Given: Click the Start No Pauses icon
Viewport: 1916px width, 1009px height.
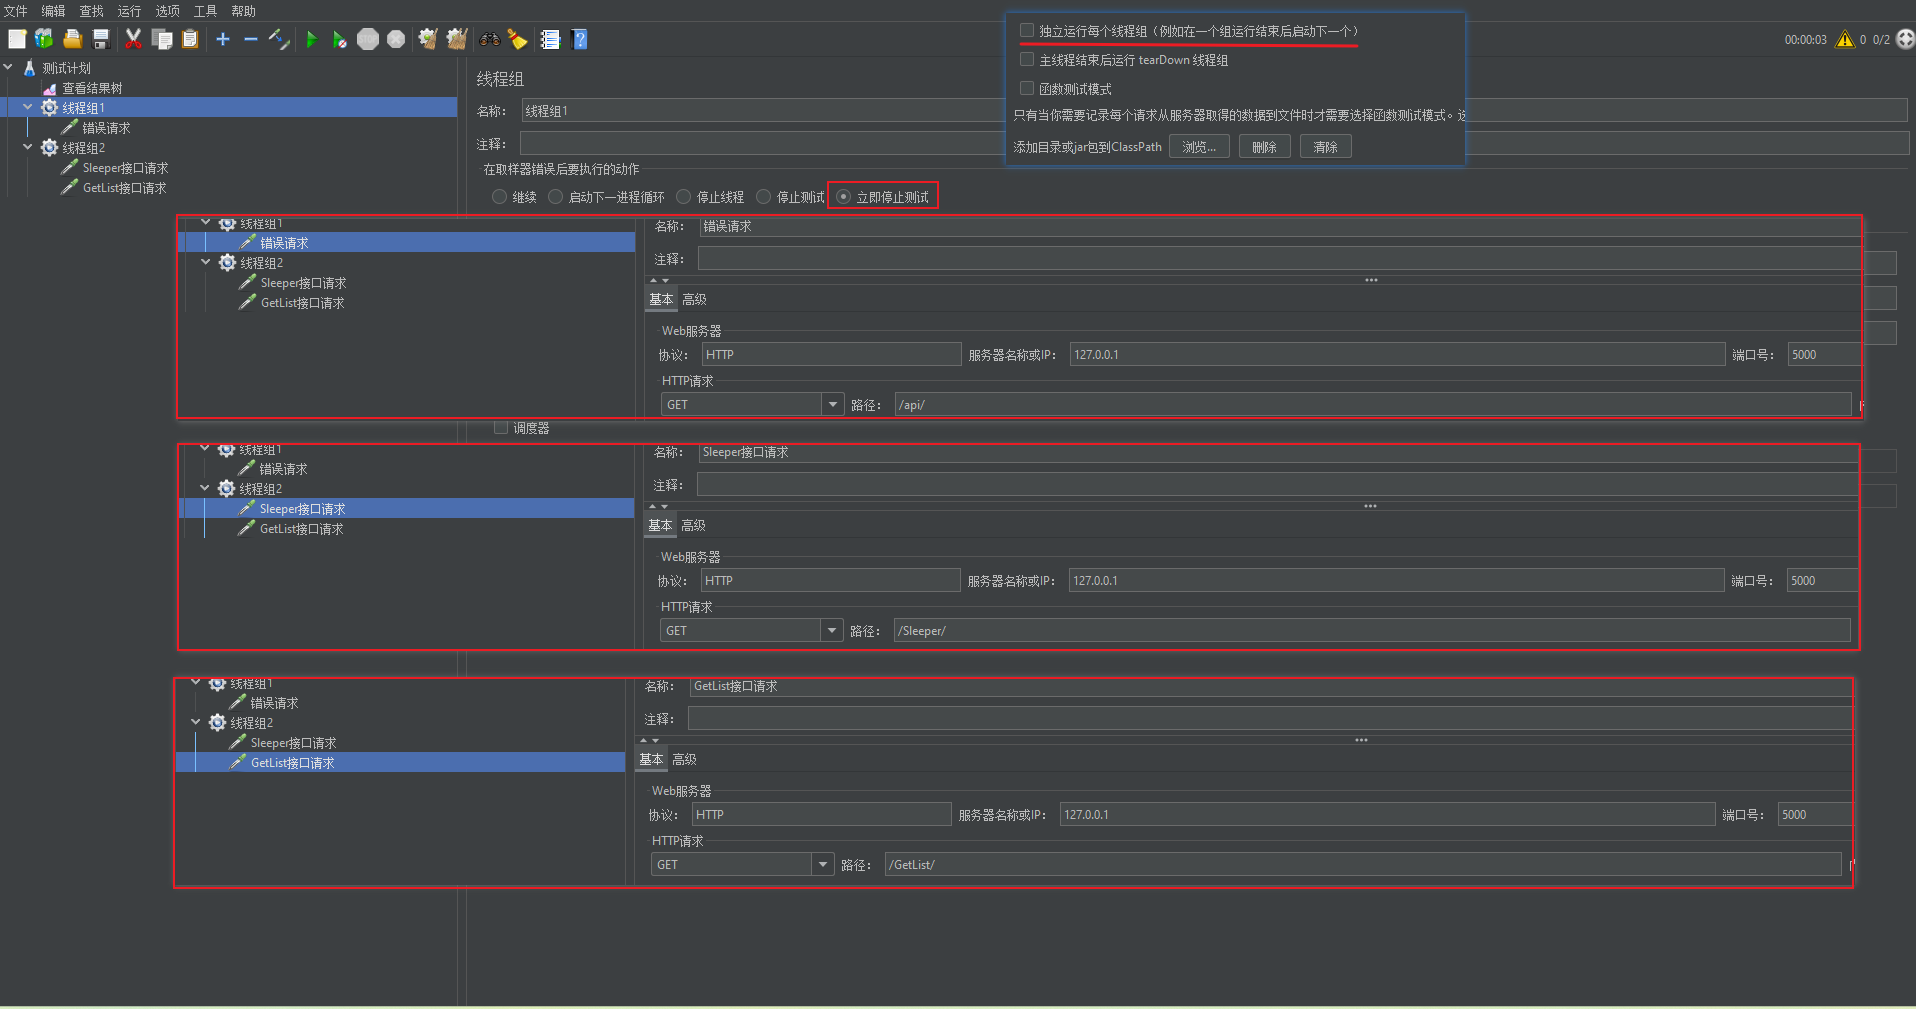Looking at the screenshot, I should pyautogui.click(x=340, y=39).
